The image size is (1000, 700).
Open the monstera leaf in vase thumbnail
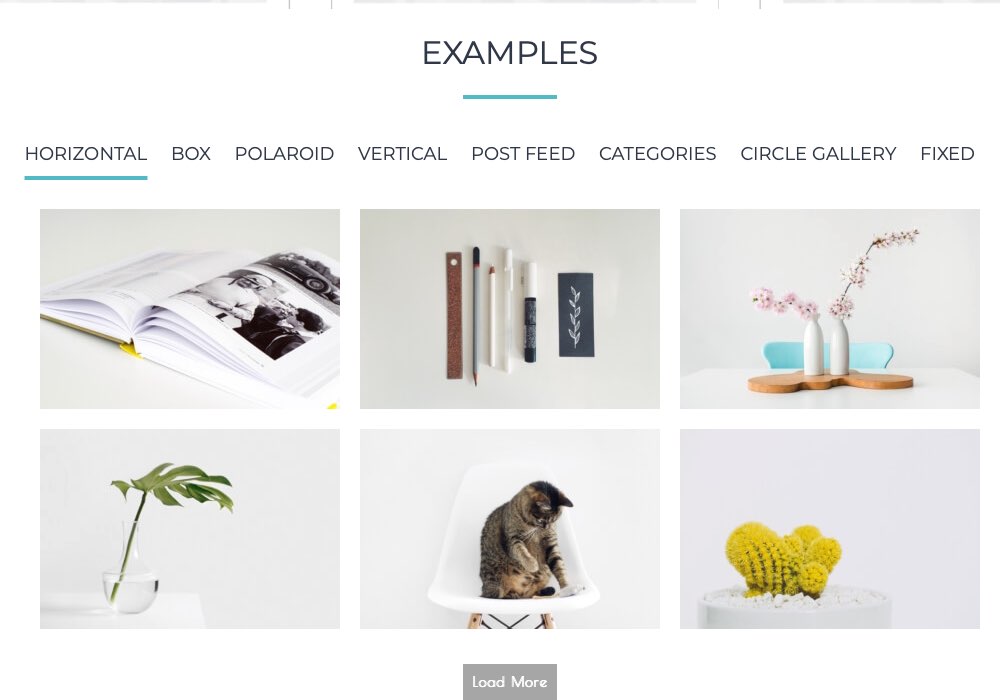pos(190,529)
